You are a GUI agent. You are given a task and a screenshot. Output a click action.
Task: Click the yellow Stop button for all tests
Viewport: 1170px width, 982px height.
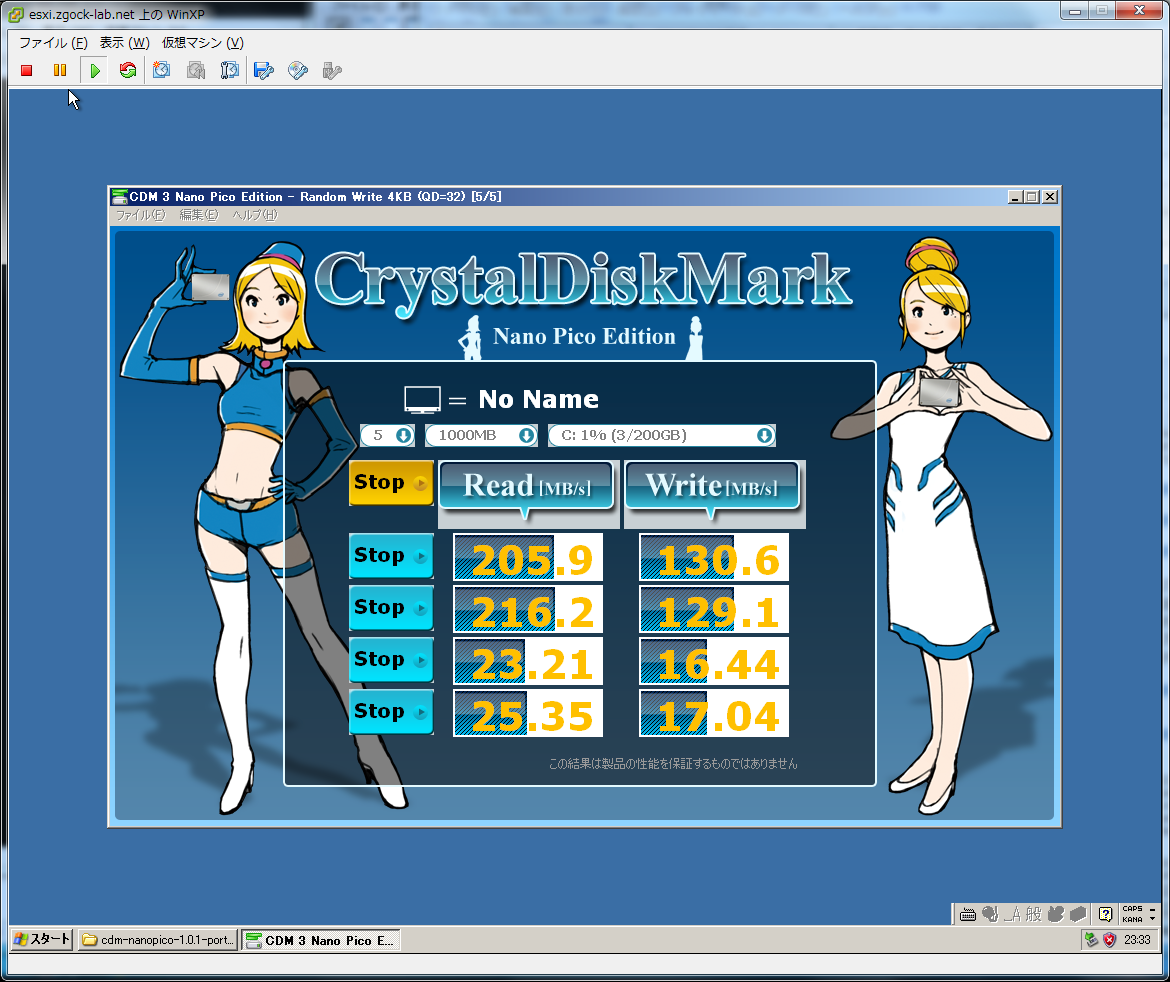click(x=391, y=483)
